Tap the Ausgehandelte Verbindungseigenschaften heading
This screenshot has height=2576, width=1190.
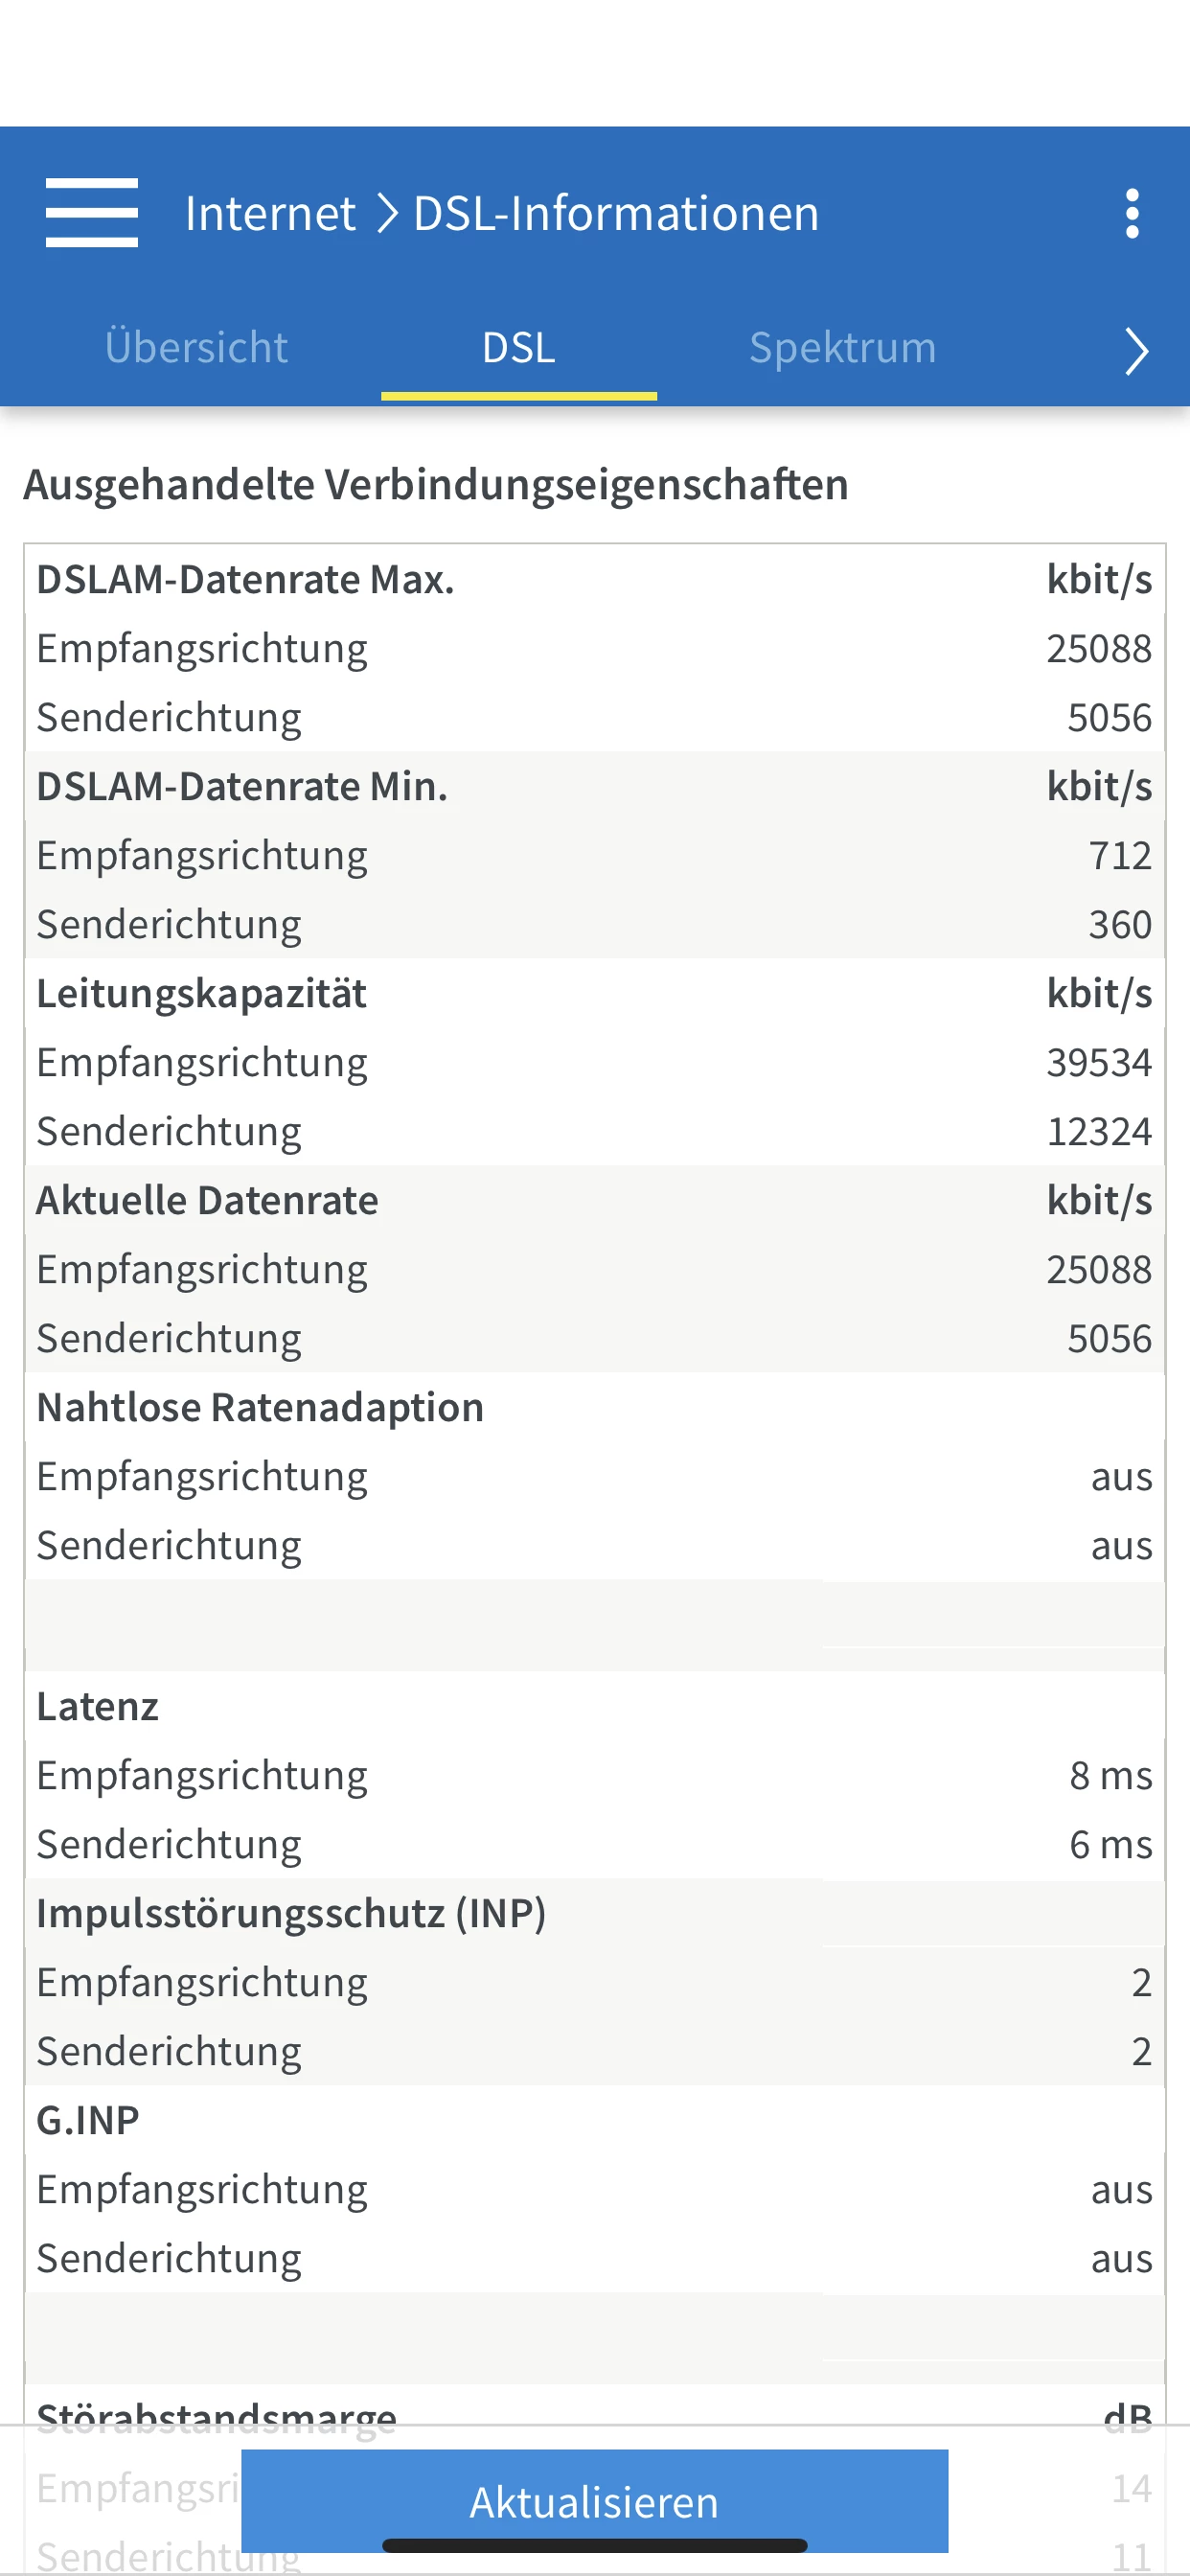click(436, 485)
